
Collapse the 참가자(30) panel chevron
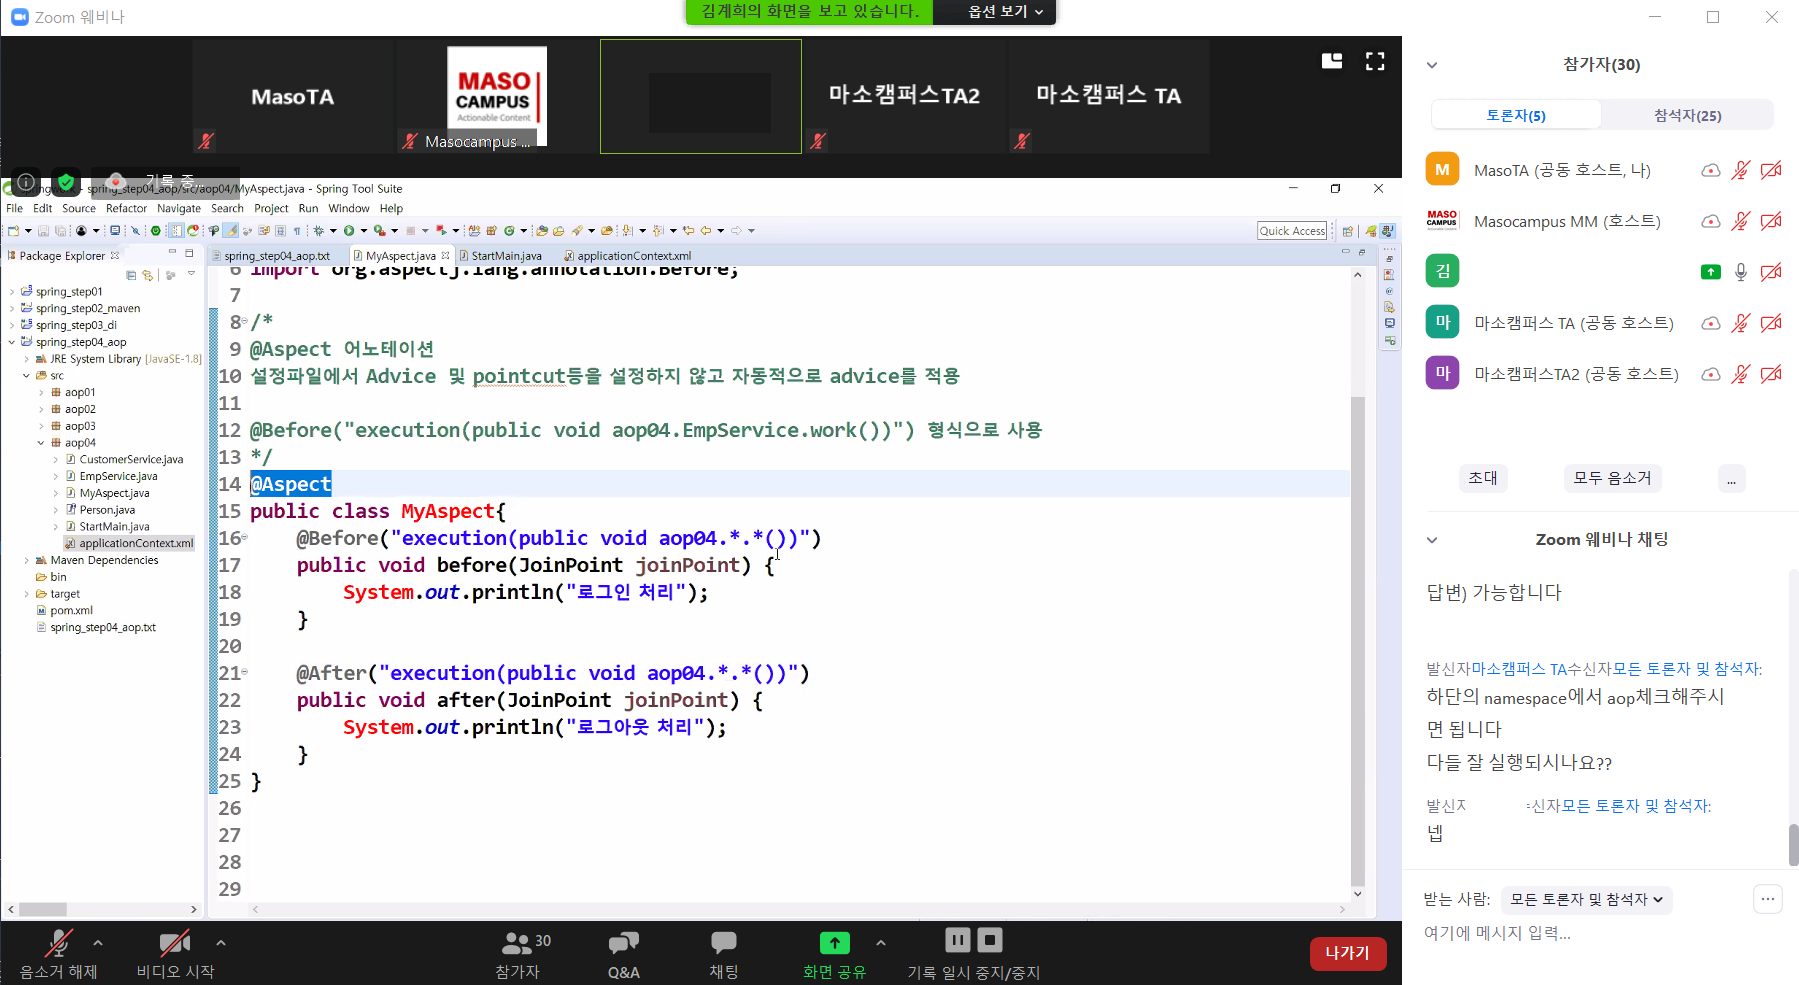pyautogui.click(x=1432, y=65)
